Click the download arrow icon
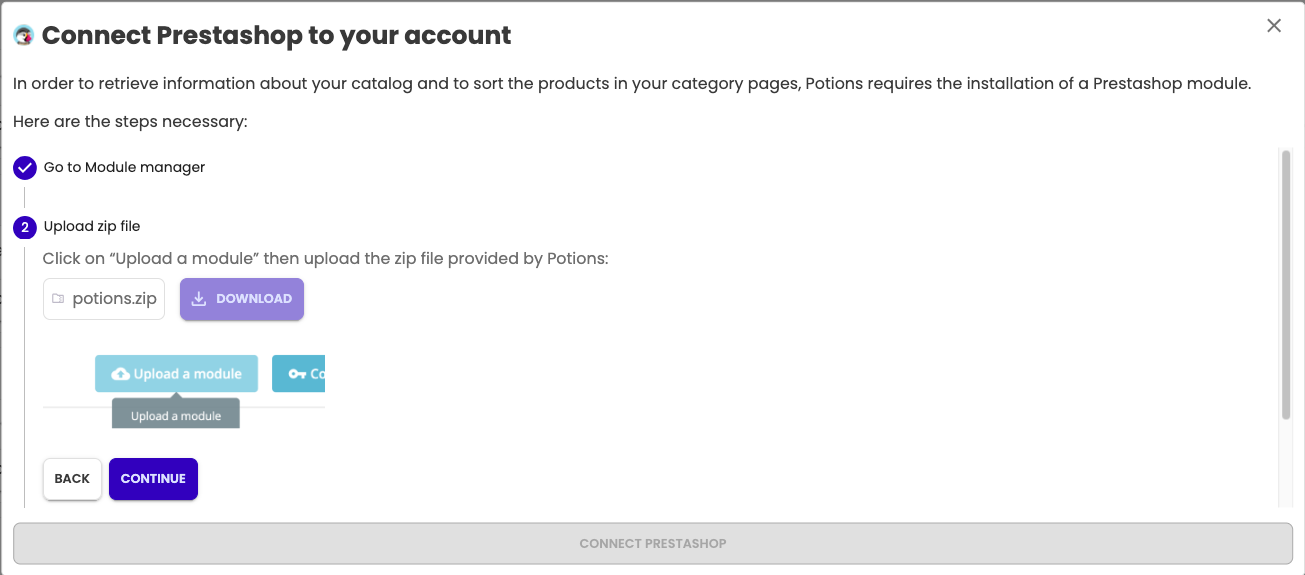This screenshot has height=575, width=1305. (x=199, y=299)
